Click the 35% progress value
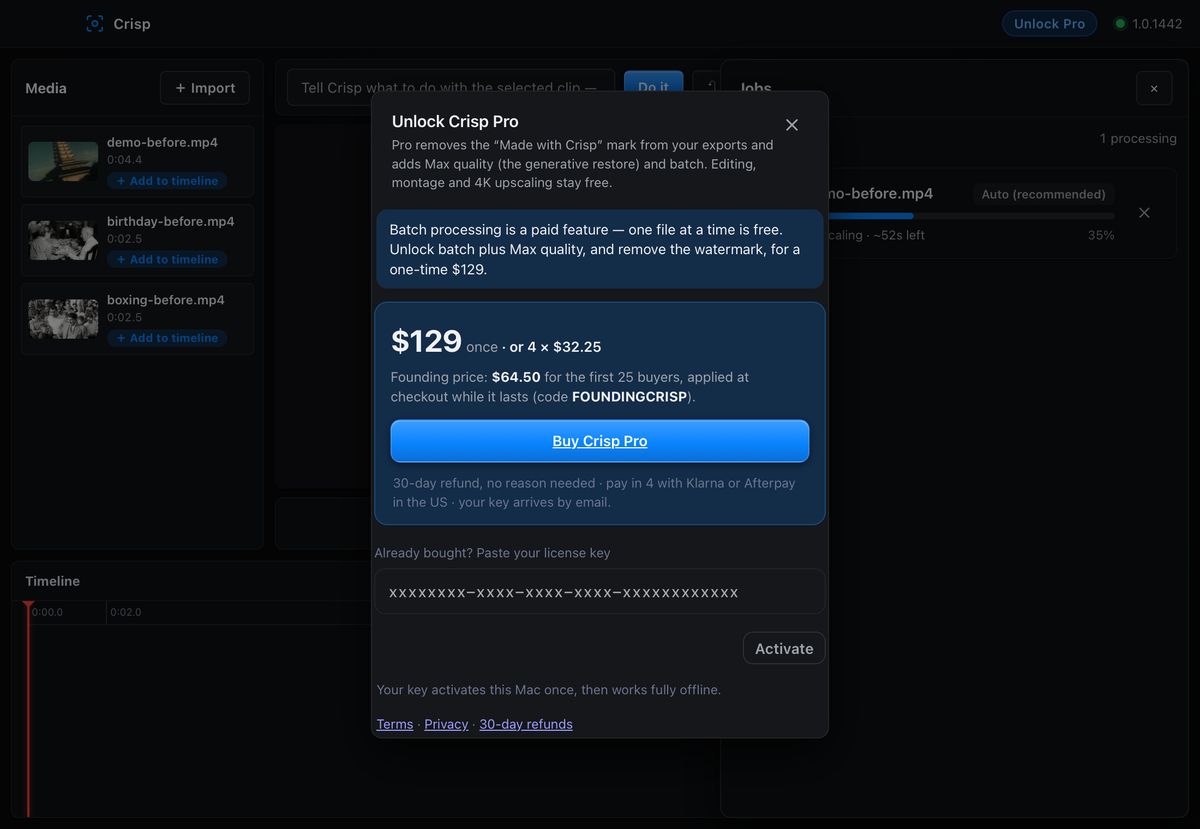1200x829 pixels. [x=1101, y=235]
